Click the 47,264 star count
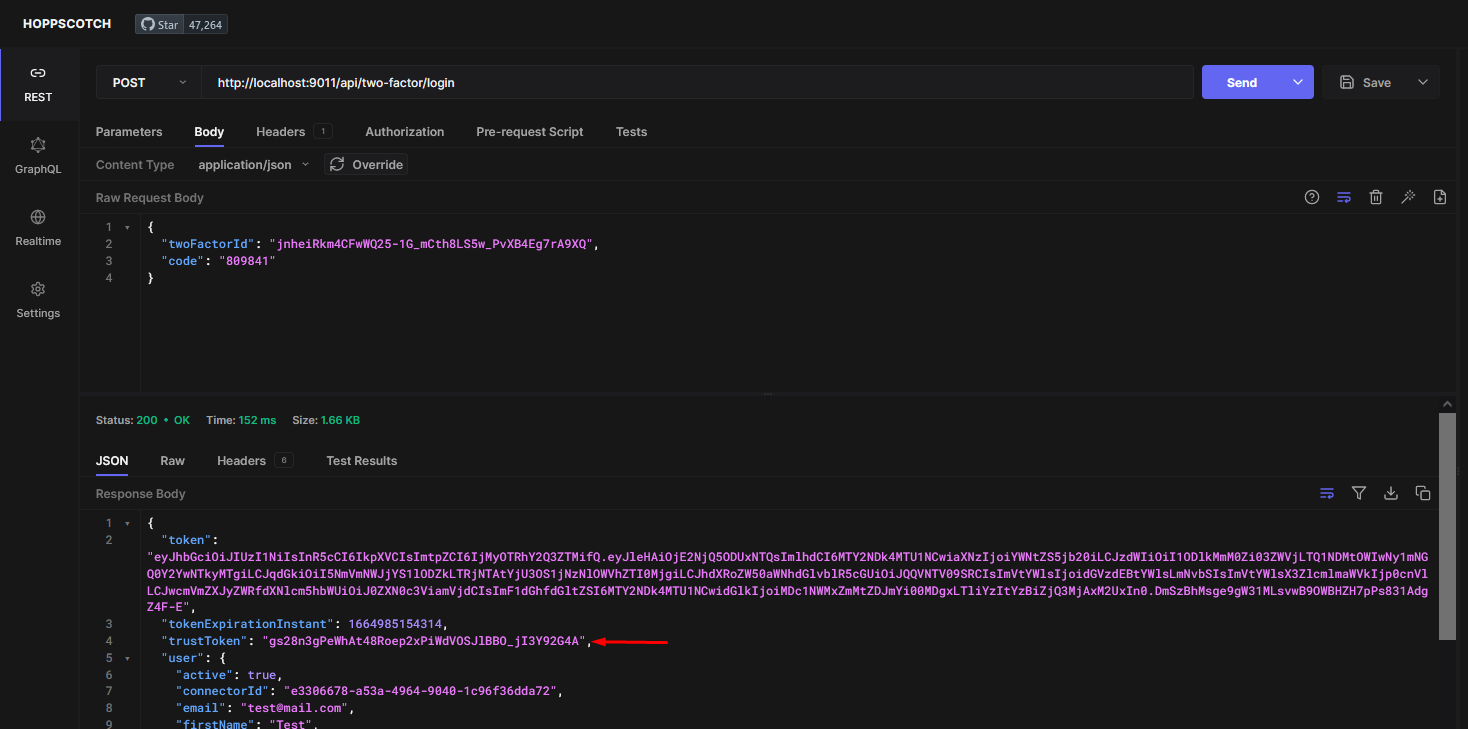The image size is (1468, 729). coord(205,24)
